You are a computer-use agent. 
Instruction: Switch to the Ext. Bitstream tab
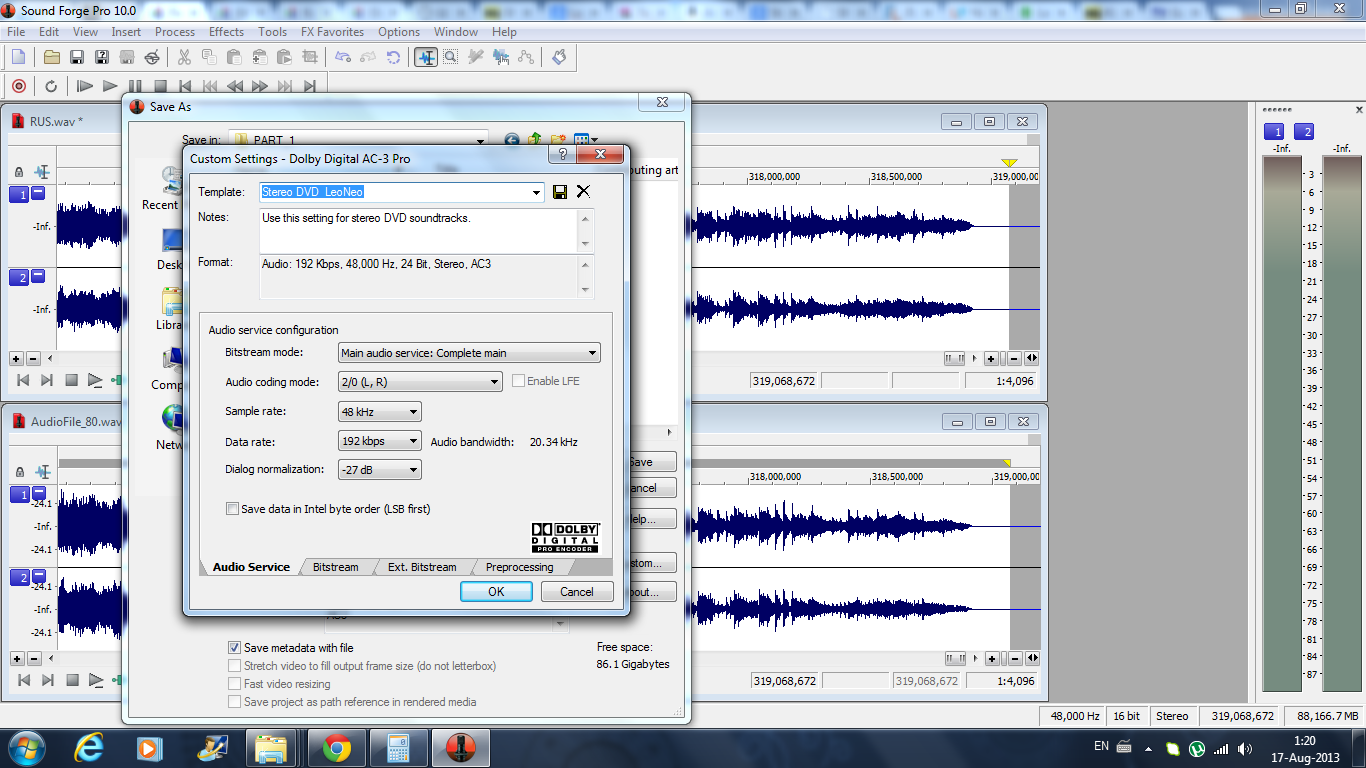pos(422,567)
